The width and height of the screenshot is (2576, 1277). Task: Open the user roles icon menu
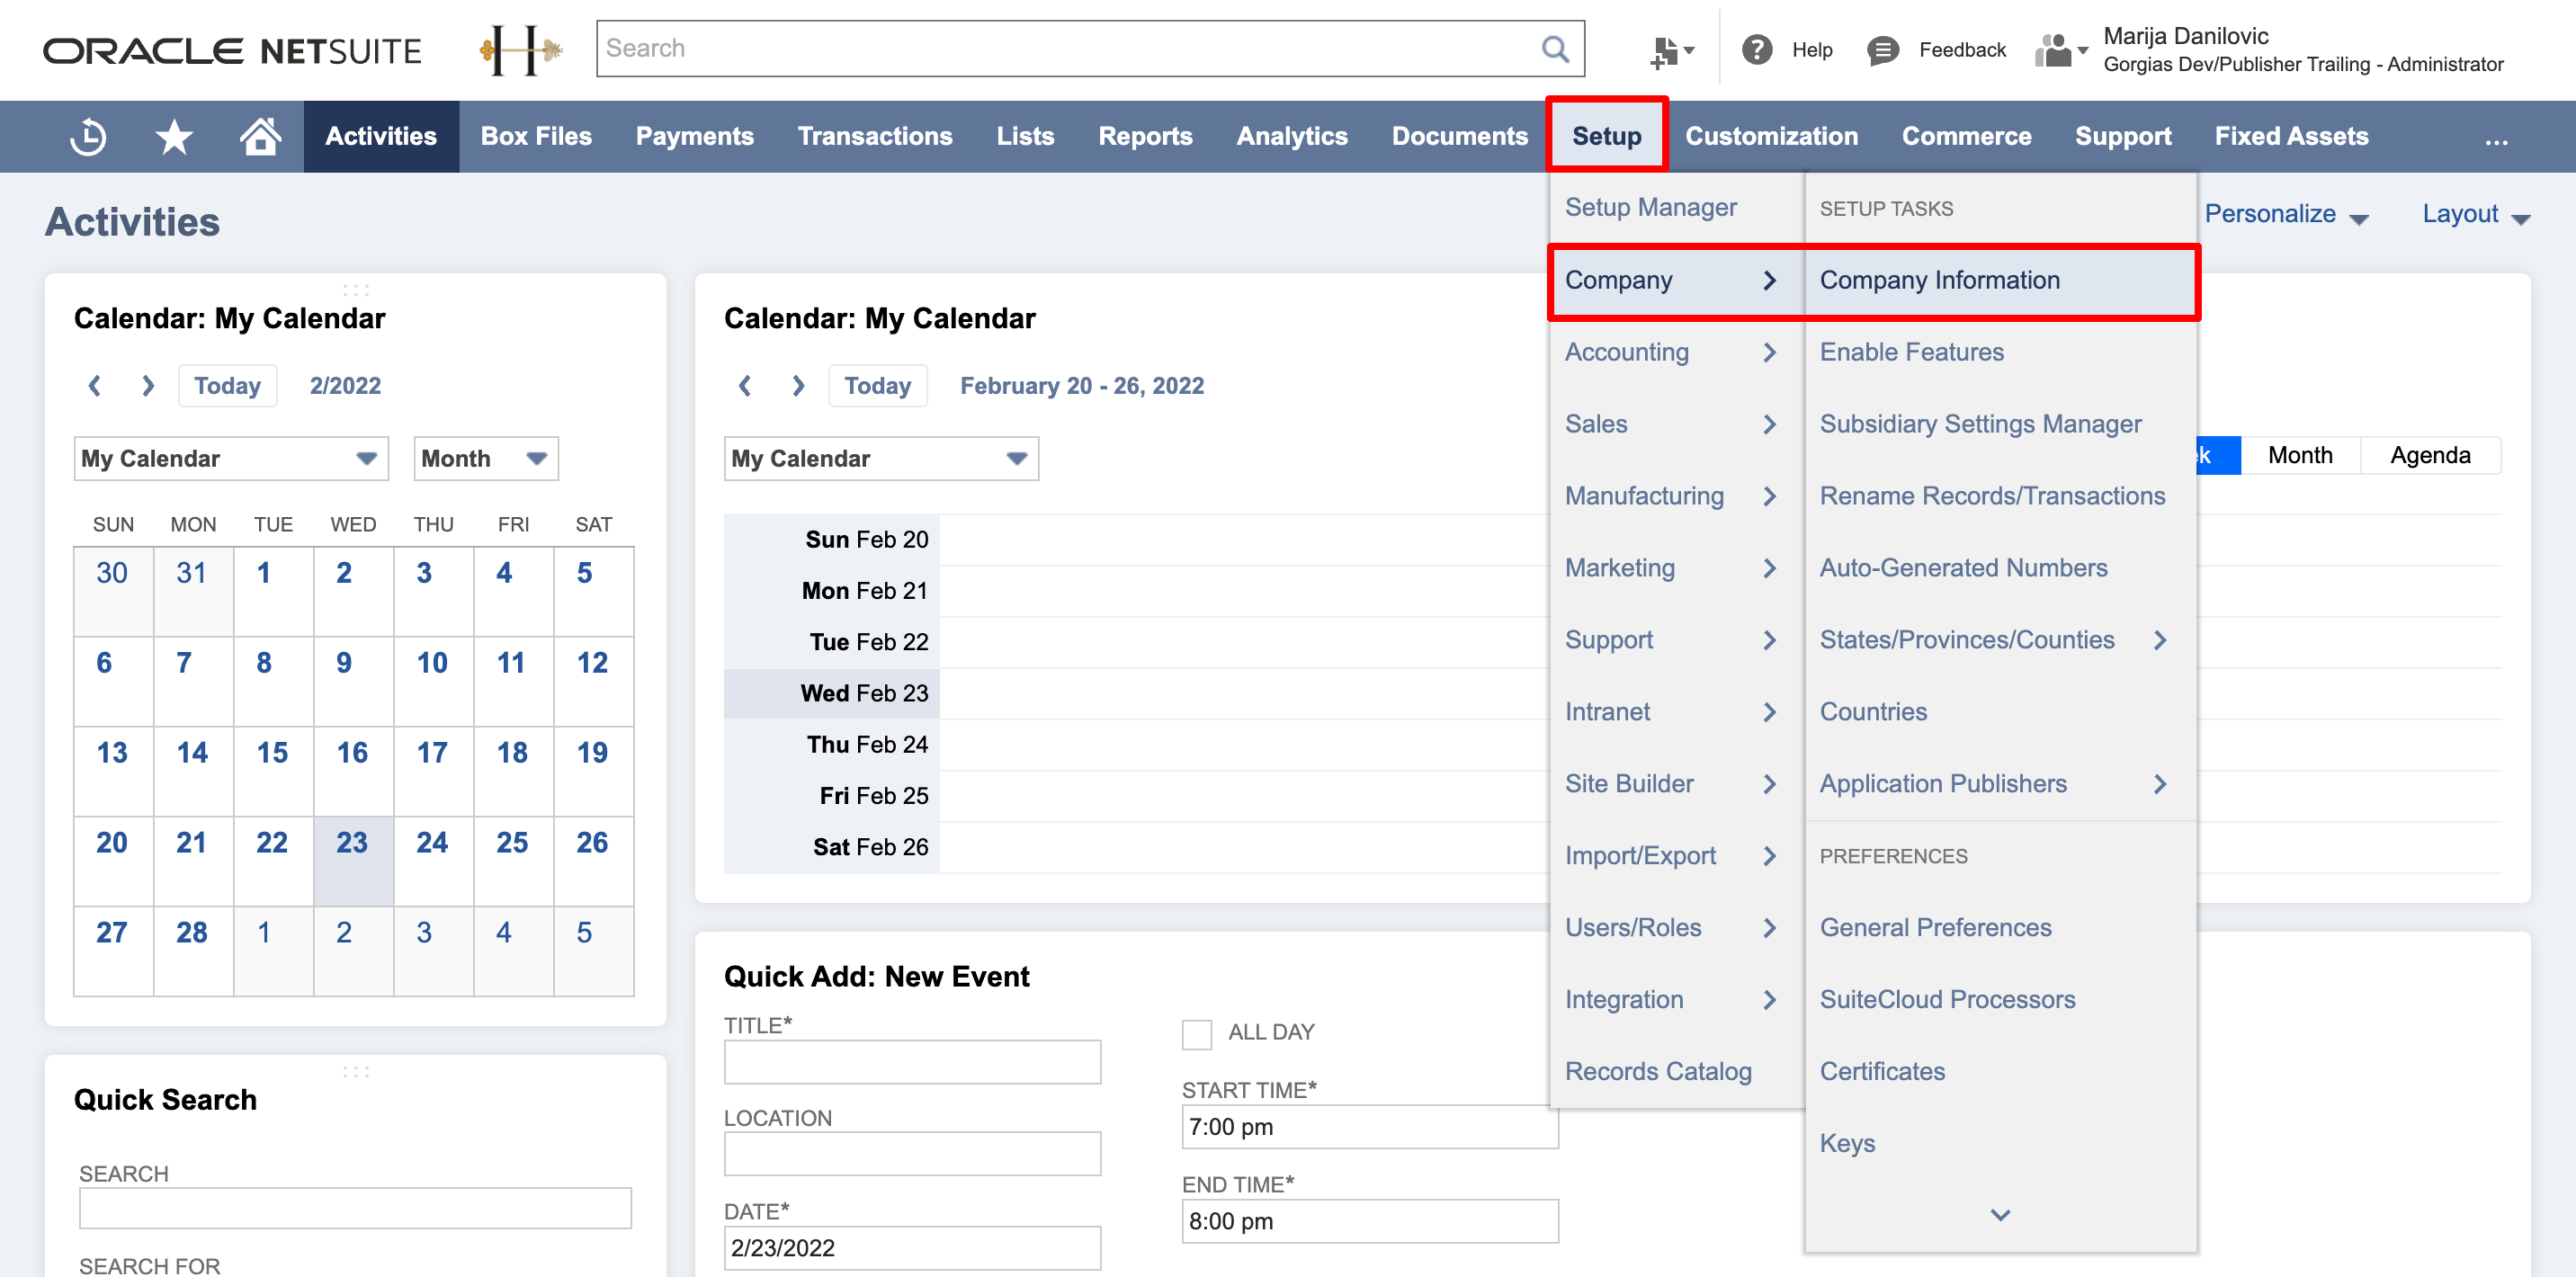coord(2060,50)
